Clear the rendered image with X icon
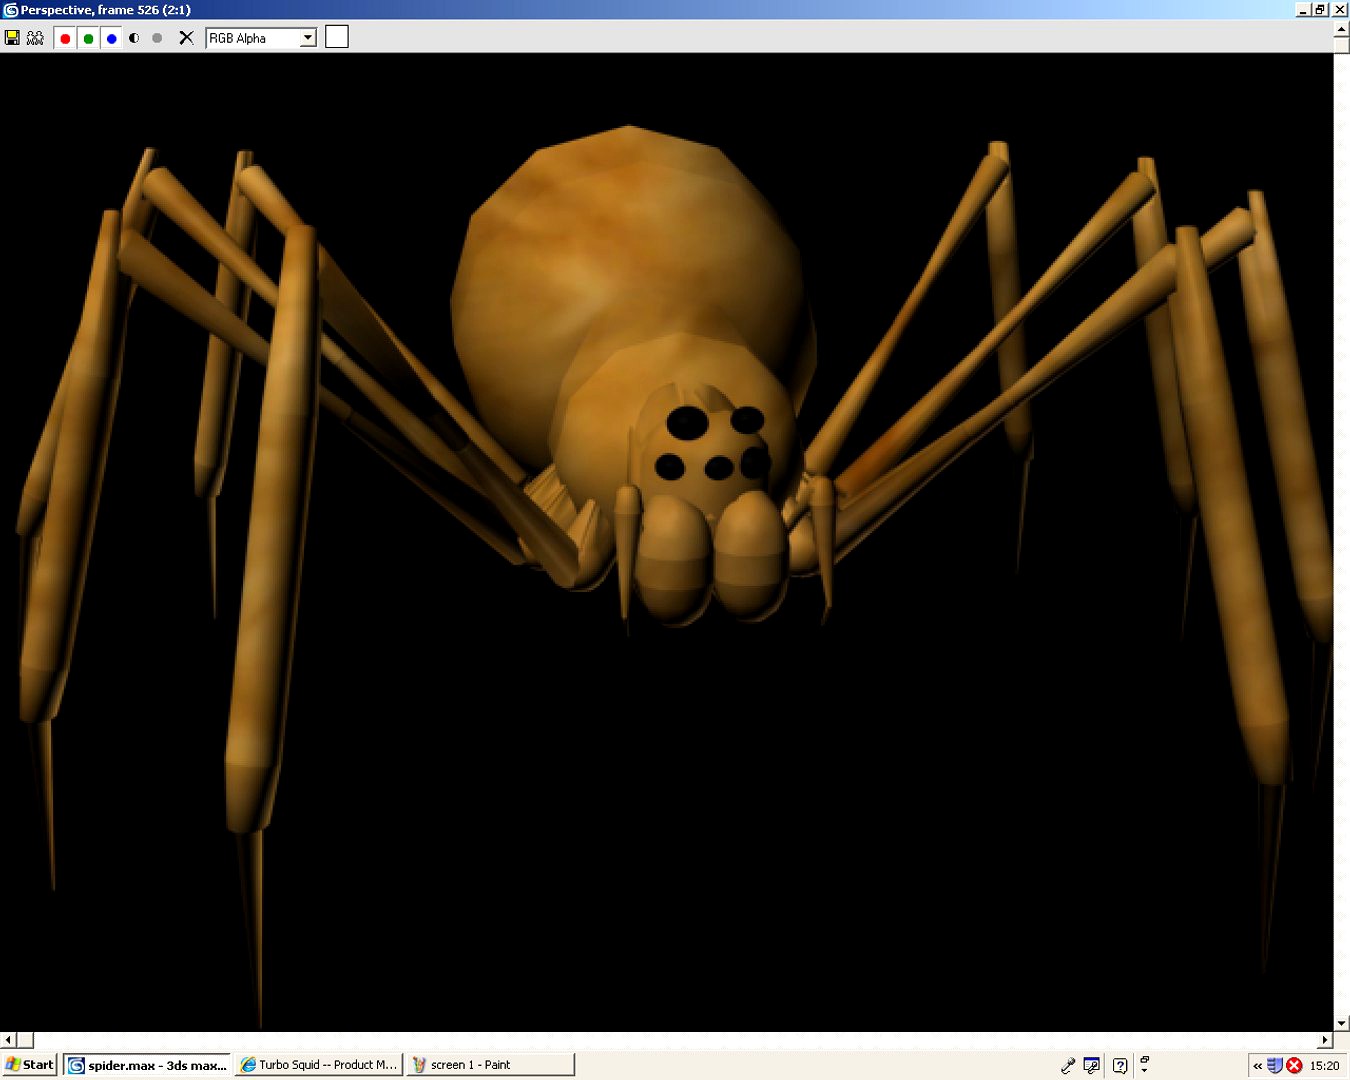 click(x=186, y=38)
